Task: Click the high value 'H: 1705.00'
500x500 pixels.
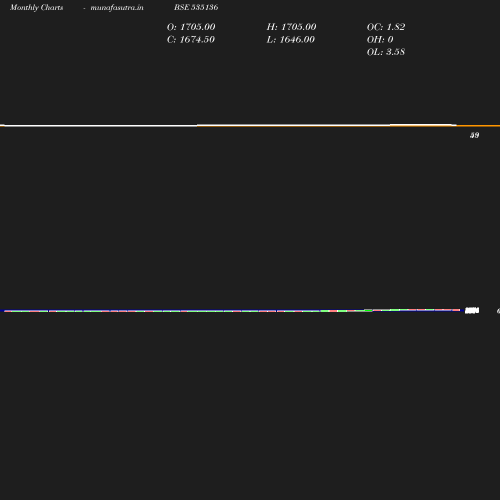Action: coord(291,27)
